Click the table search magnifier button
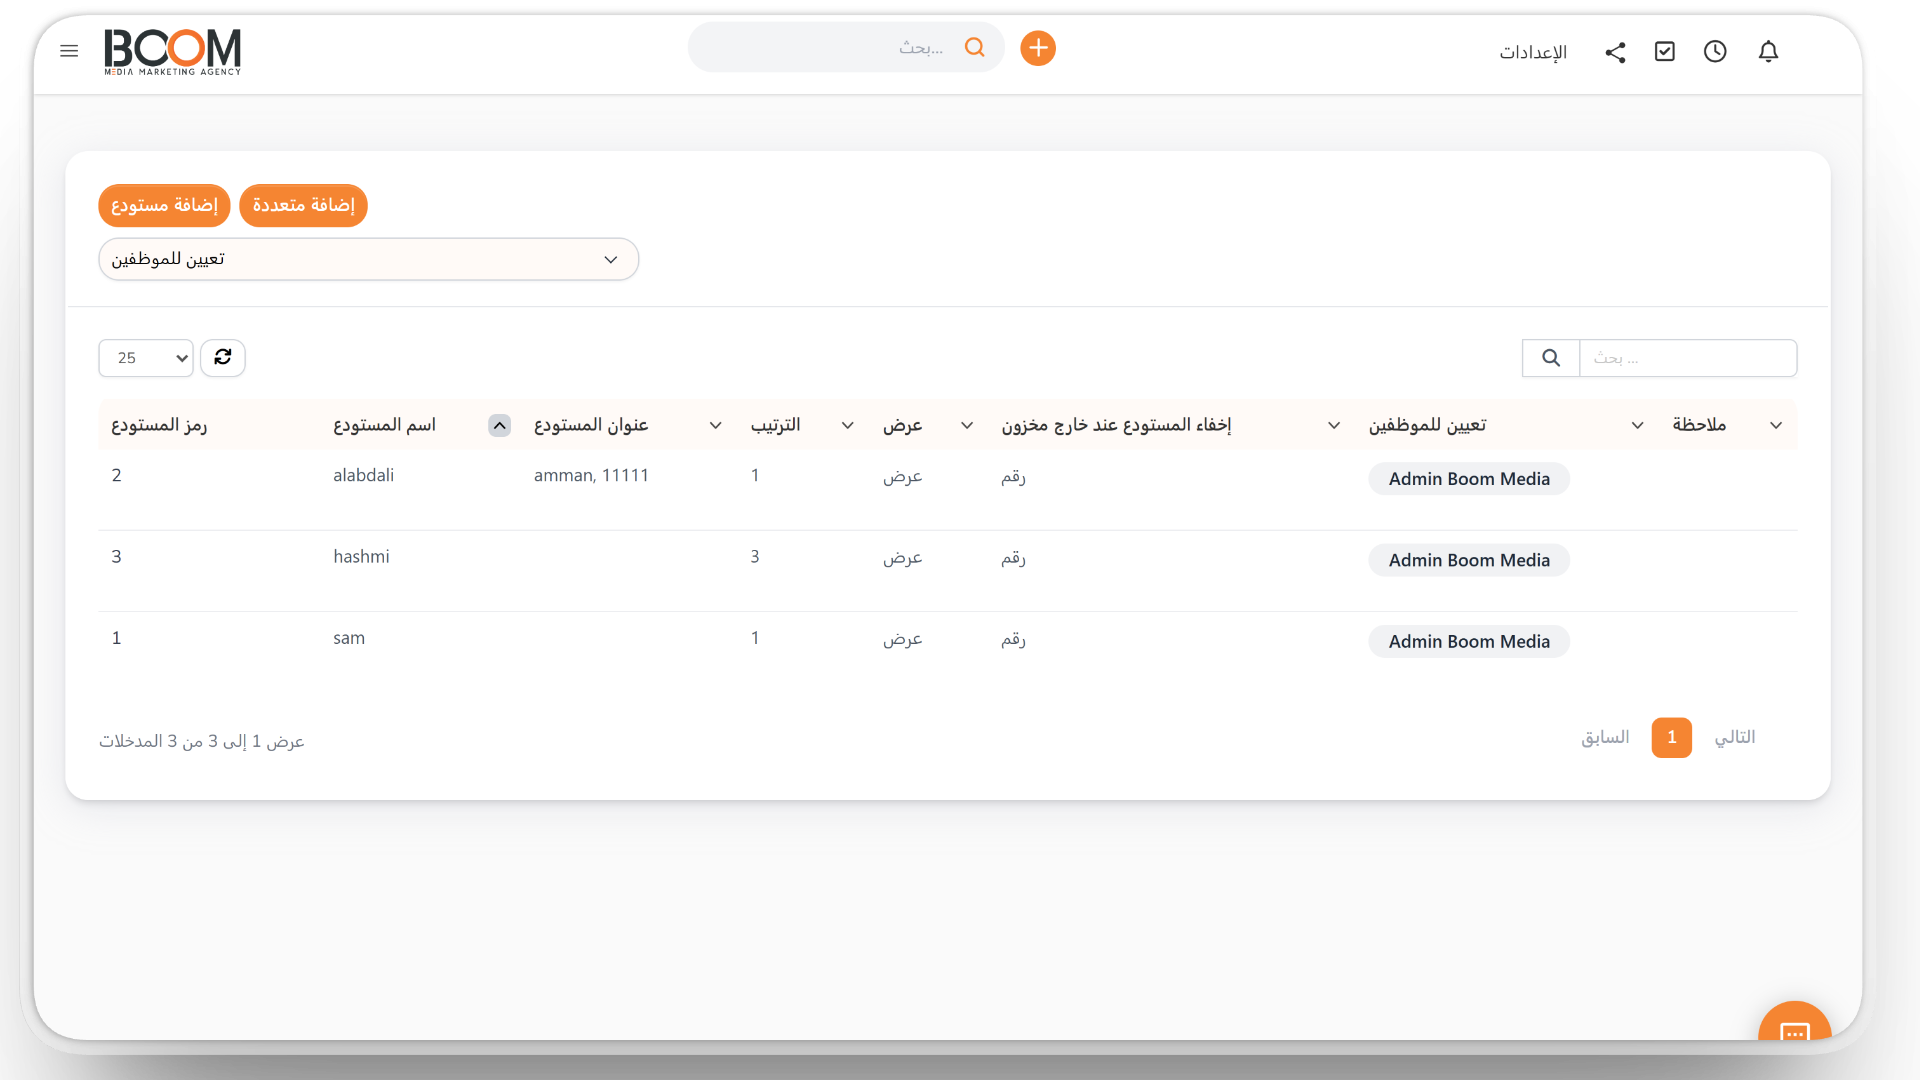Image resolution: width=1920 pixels, height=1080 pixels. pos(1551,358)
